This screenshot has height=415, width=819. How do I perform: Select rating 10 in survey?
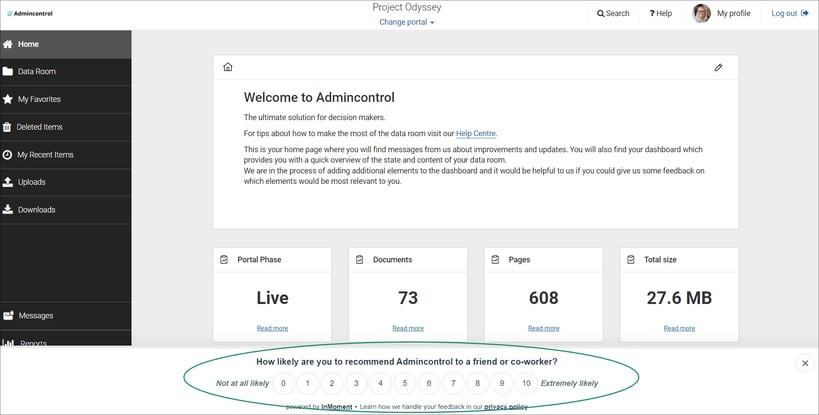point(526,383)
